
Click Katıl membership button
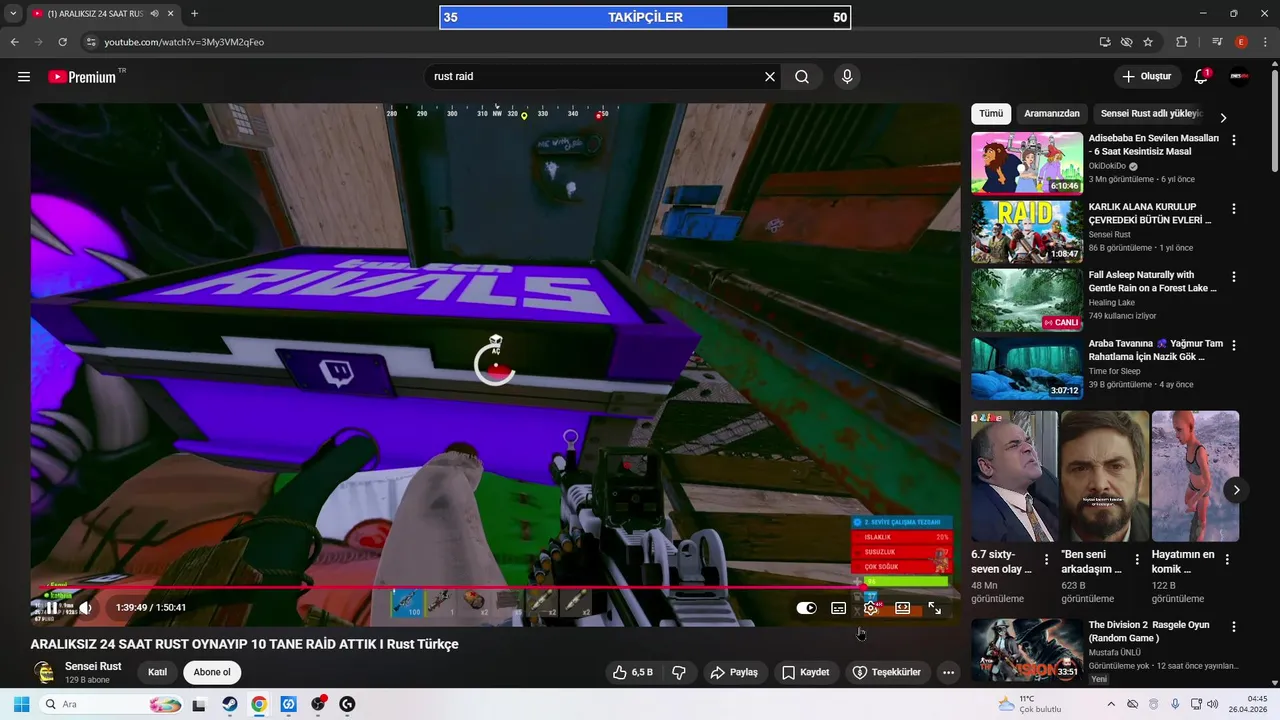pyautogui.click(x=157, y=672)
